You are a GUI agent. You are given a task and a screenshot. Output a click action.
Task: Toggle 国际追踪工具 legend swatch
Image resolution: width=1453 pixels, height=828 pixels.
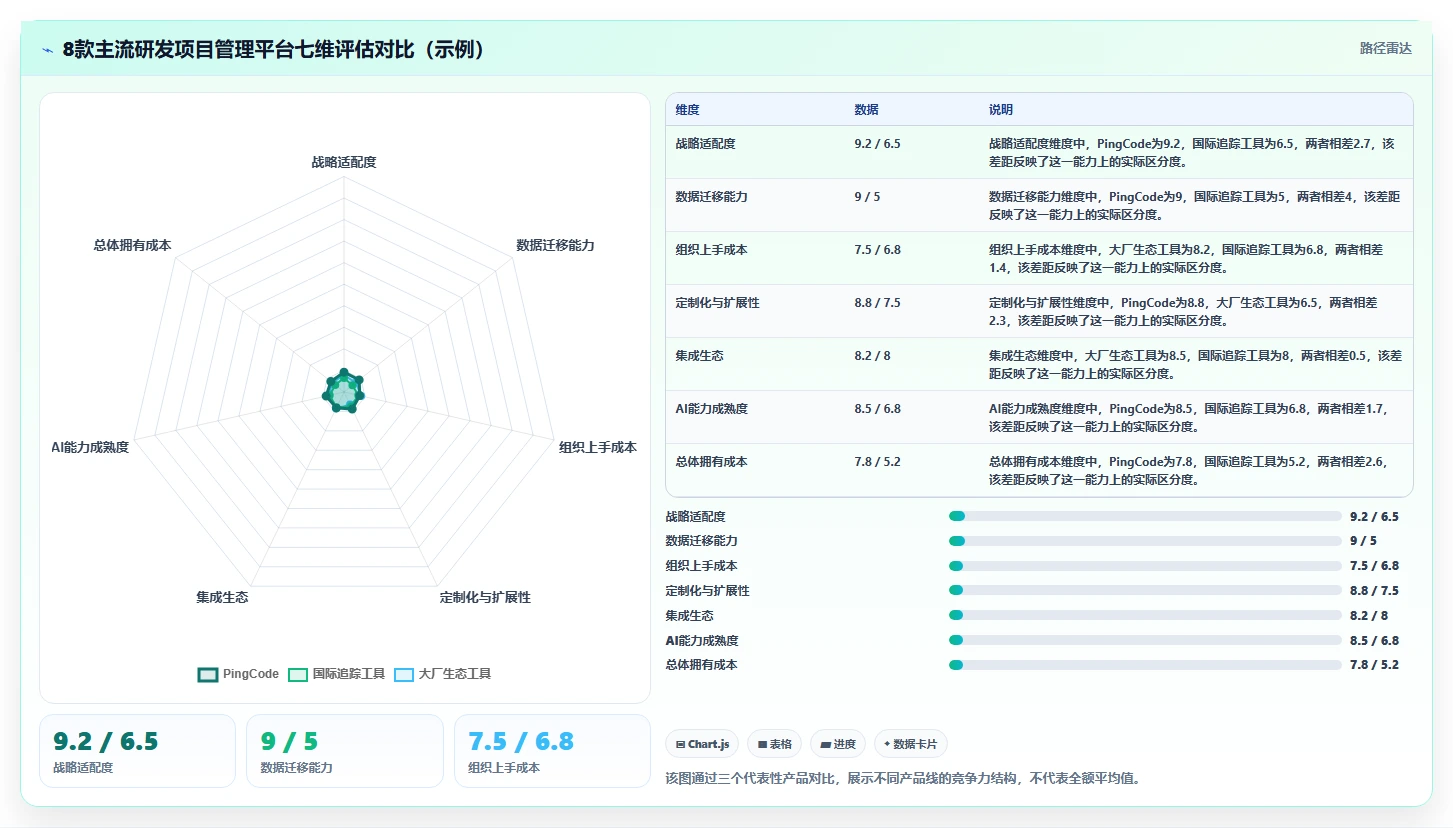pyautogui.click(x=298, y=674)
